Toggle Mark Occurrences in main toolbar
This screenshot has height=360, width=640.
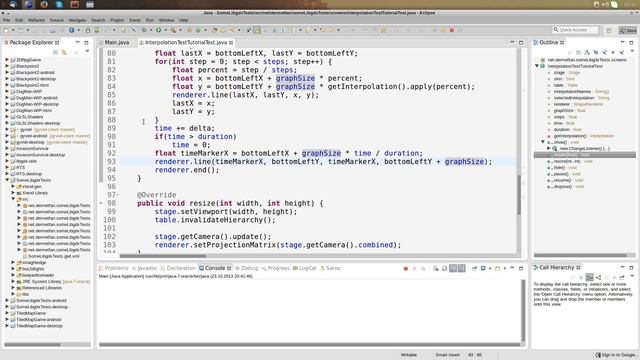[x=257, y=30]
